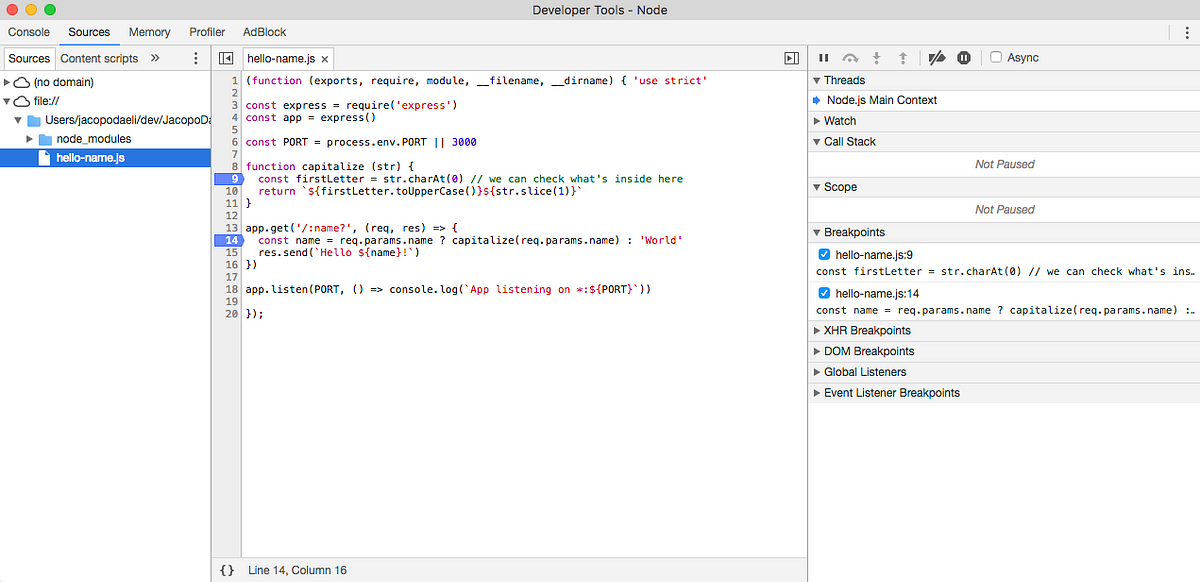Uncheck breakpoint hello-name.js:14
This screenshot has height=582, width=1200.
[825, 293]
